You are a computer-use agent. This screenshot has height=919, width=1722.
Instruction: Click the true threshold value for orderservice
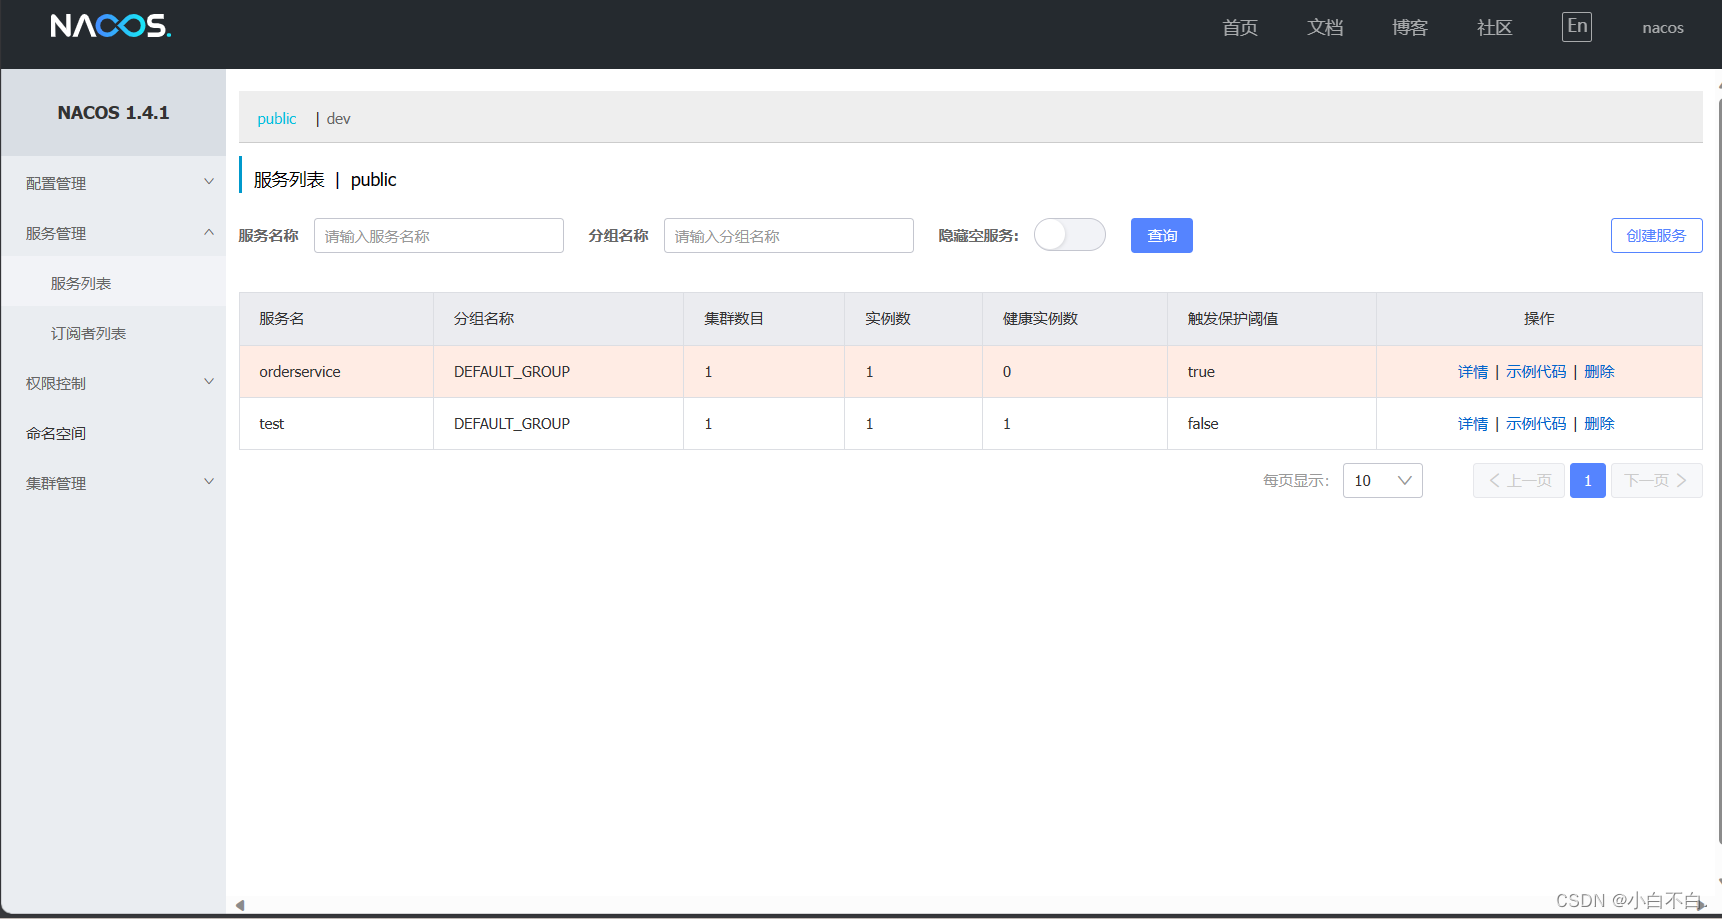pos(1201,372)
